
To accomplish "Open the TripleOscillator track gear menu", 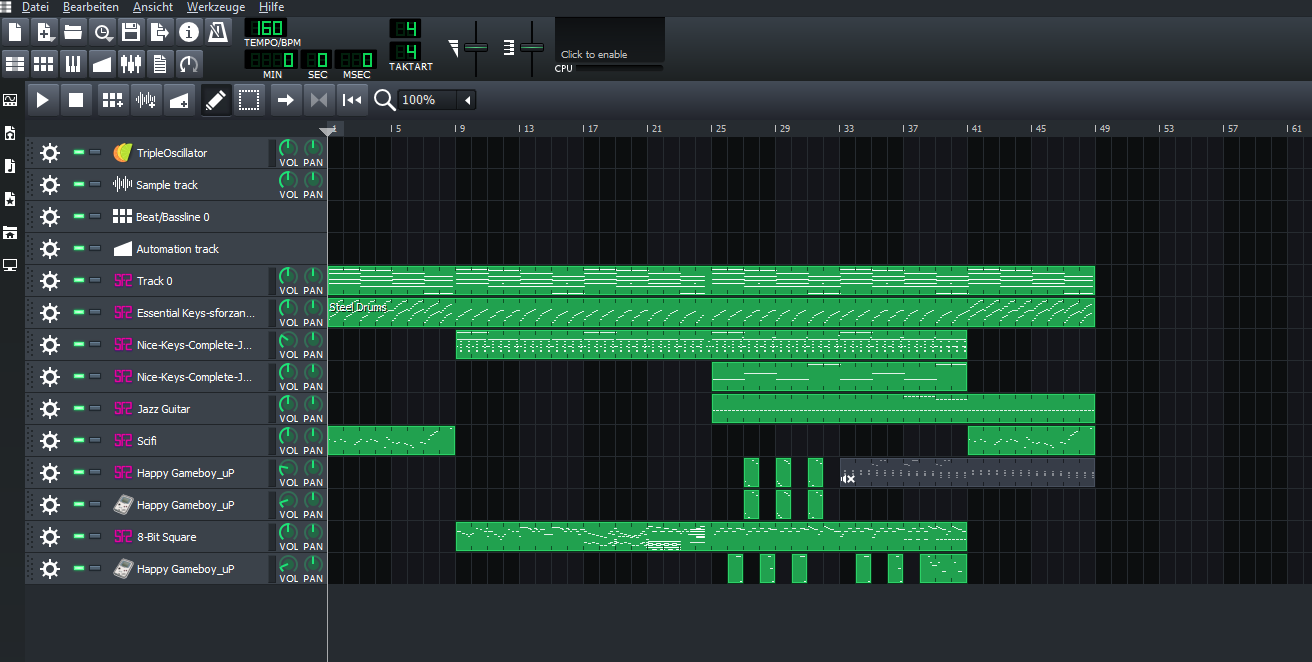I will pos(49,153).
